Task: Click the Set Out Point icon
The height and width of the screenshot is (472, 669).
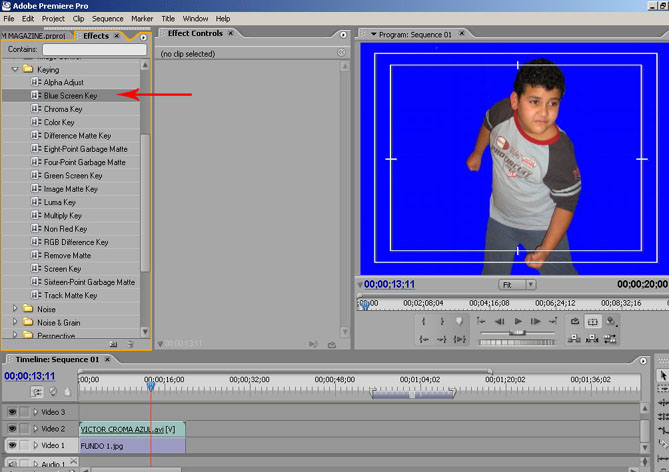Action: pyautogui.click(x=442, y=321)
